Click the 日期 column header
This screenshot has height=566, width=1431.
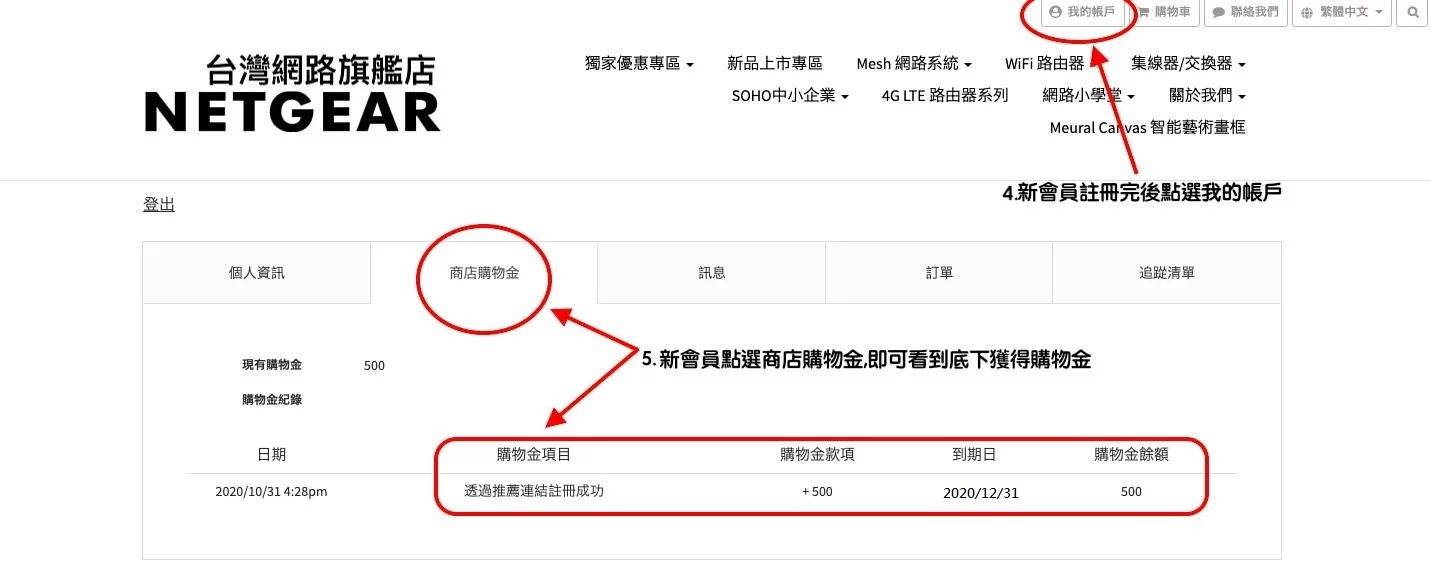tap(271, 454)
